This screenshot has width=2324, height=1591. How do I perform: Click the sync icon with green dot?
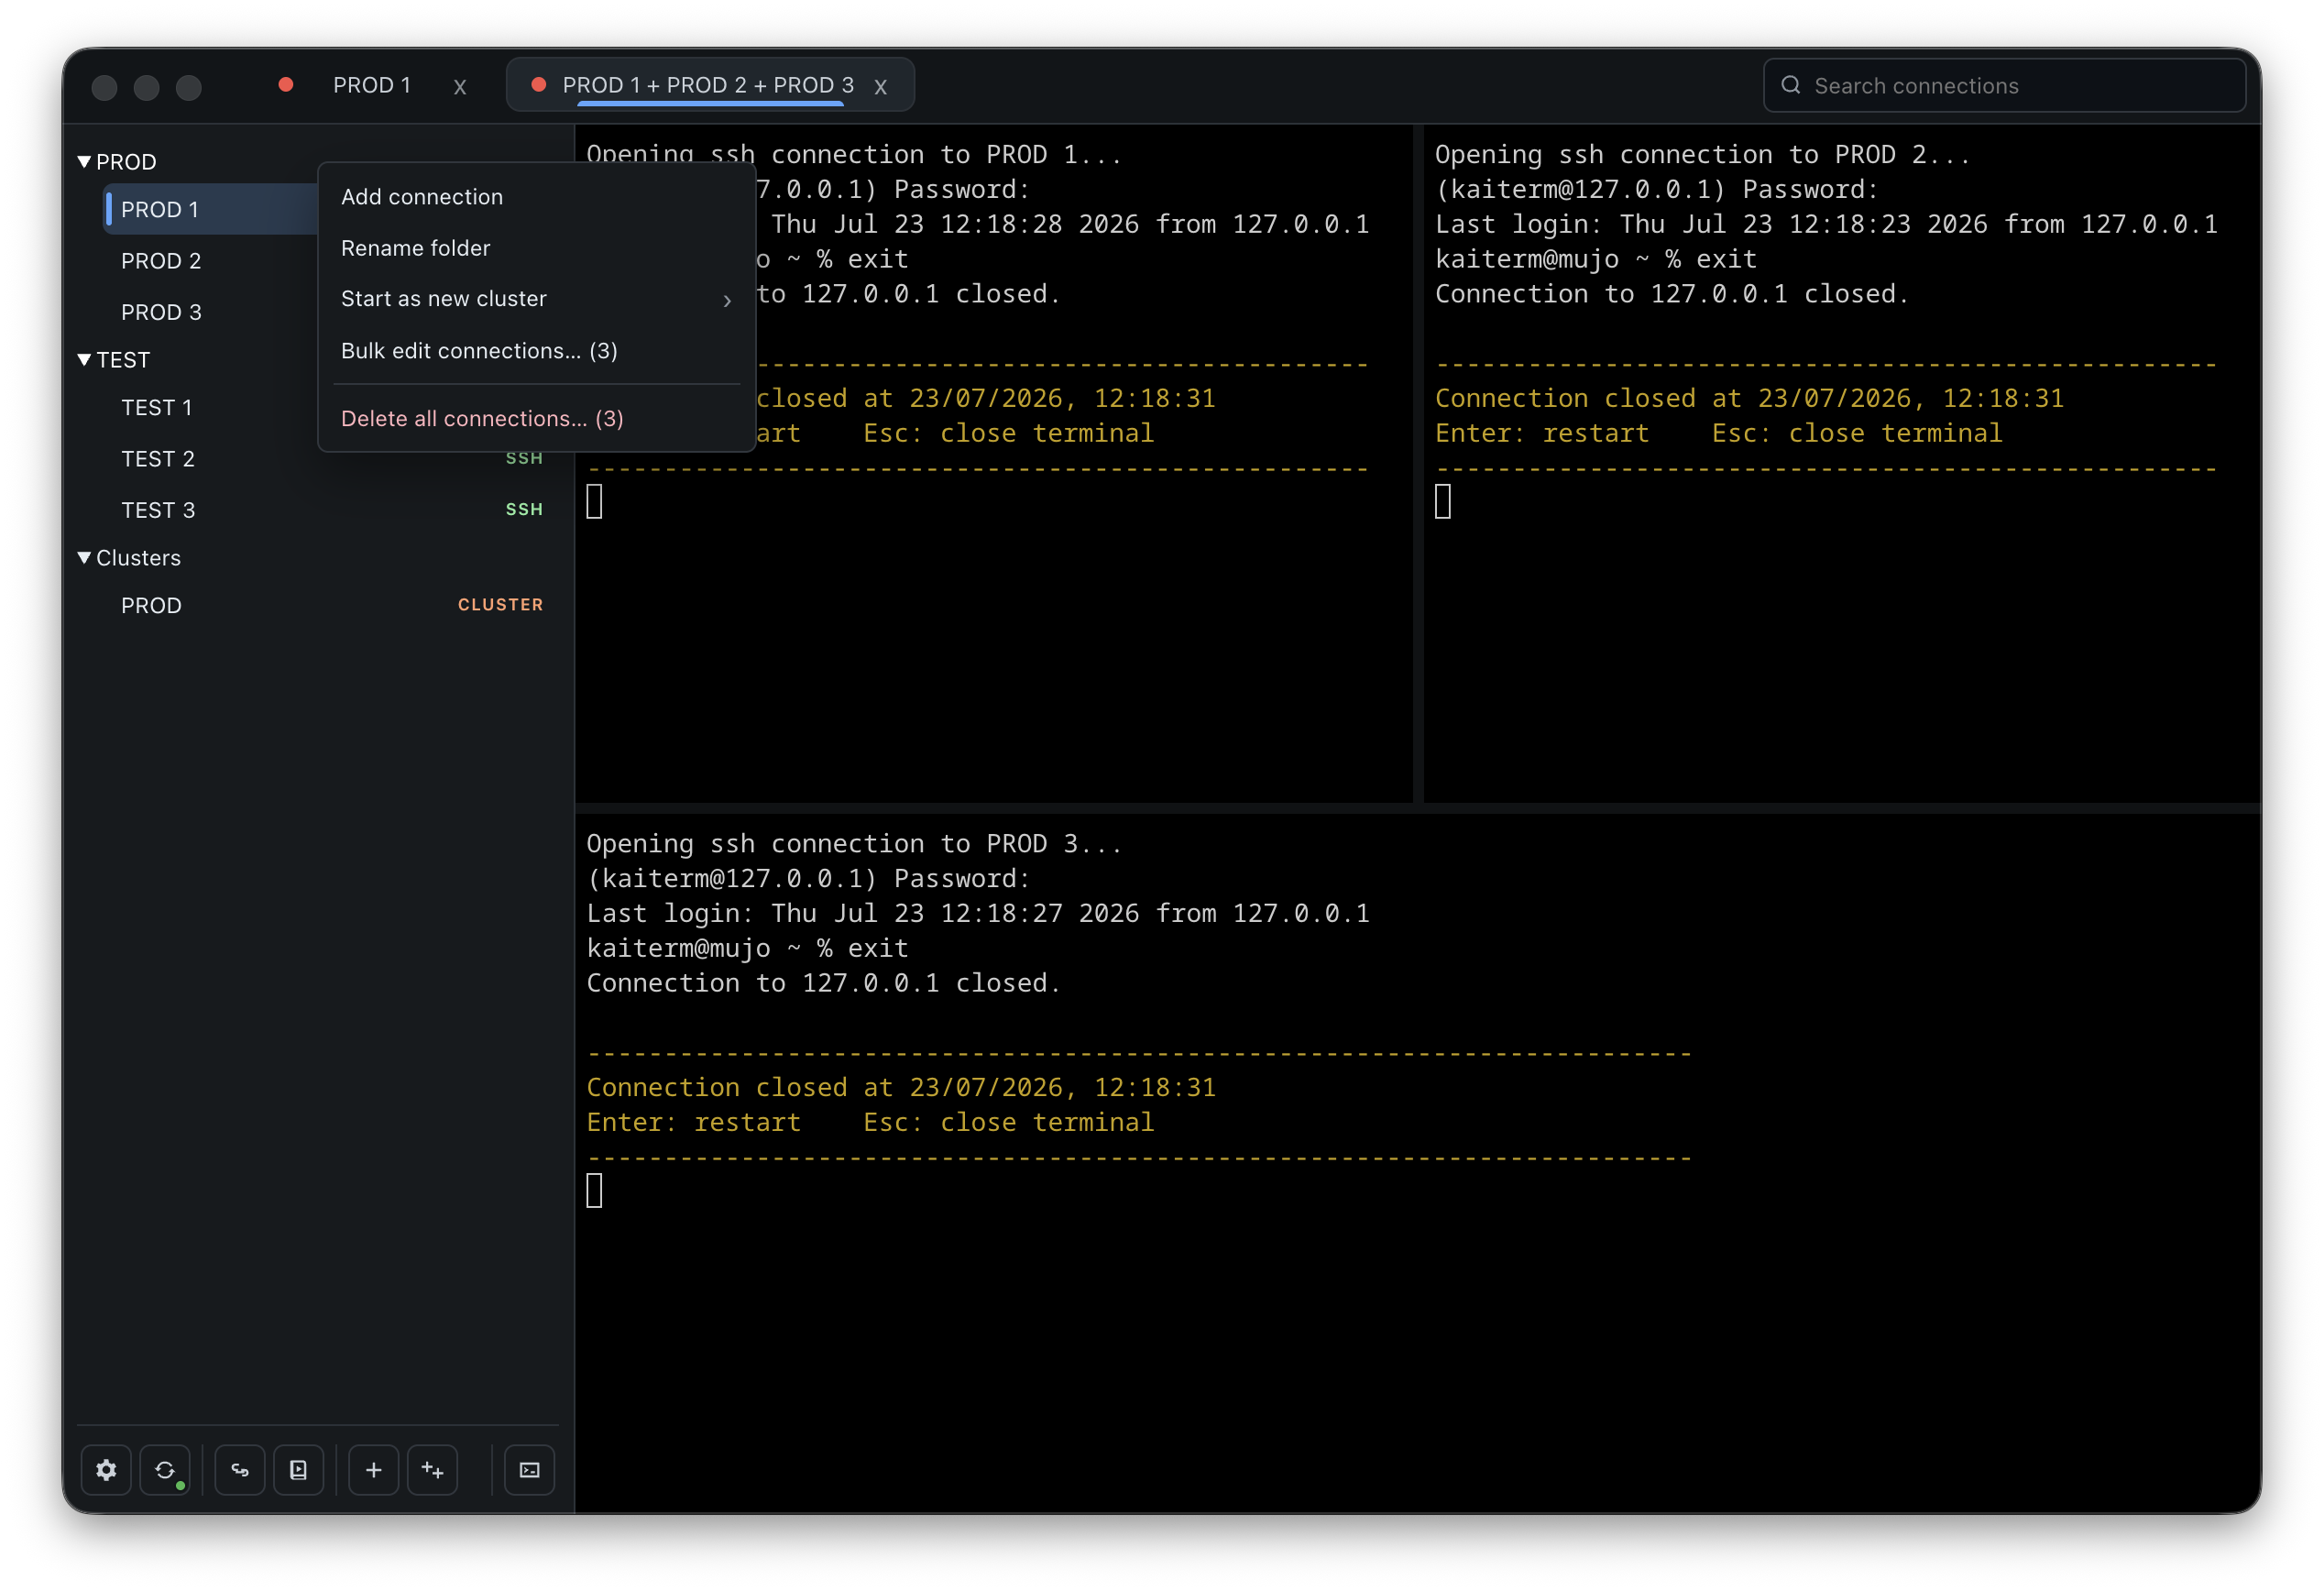coord(165,1470)
